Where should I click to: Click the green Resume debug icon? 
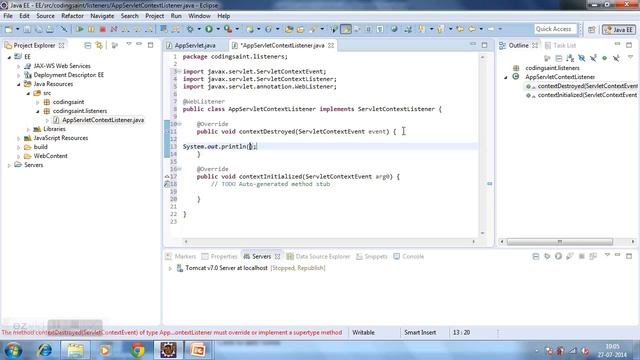click(x=80, y=29)
